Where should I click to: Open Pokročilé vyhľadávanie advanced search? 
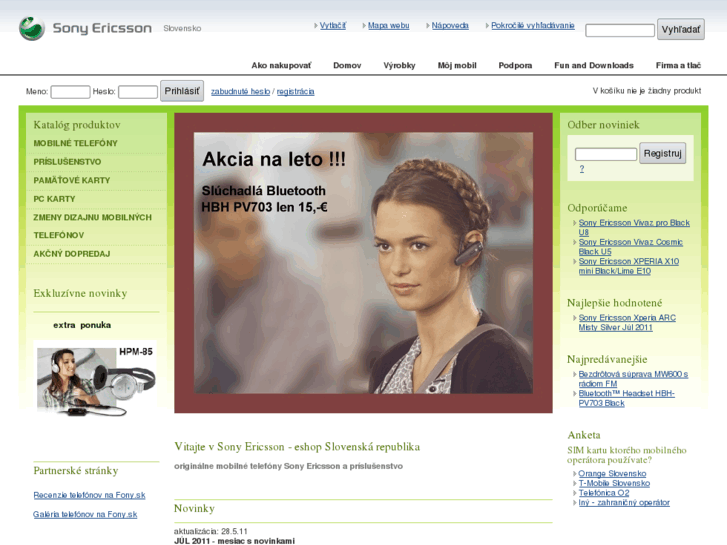coord(533,26)
